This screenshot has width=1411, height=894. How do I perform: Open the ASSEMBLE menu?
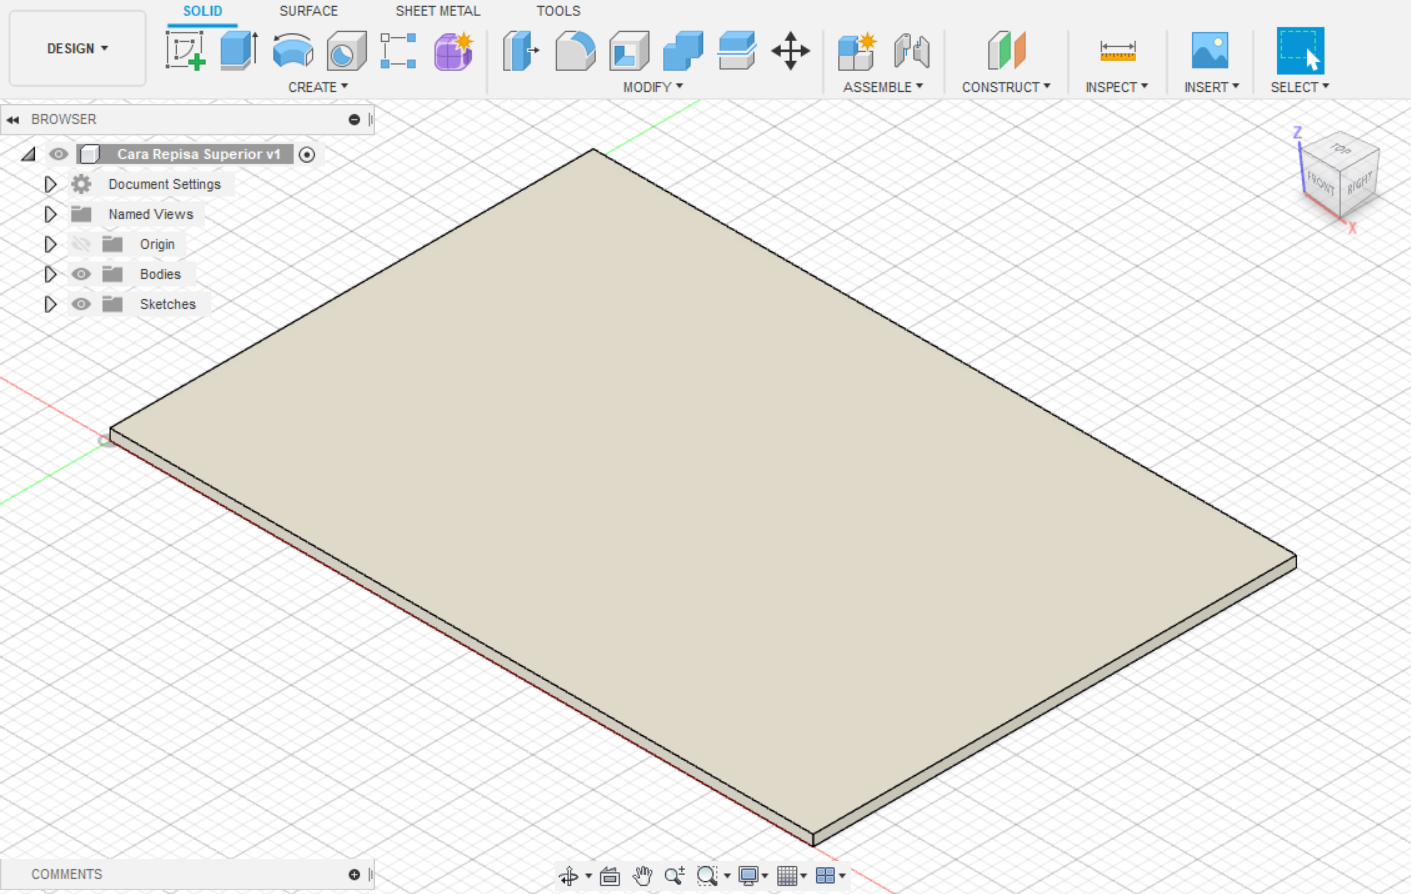[x=883, y=87]
